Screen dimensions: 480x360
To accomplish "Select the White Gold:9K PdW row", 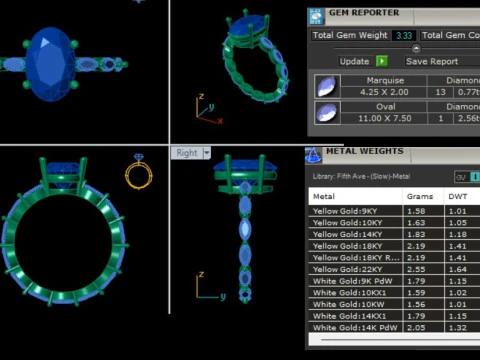I will click(394, 281).
